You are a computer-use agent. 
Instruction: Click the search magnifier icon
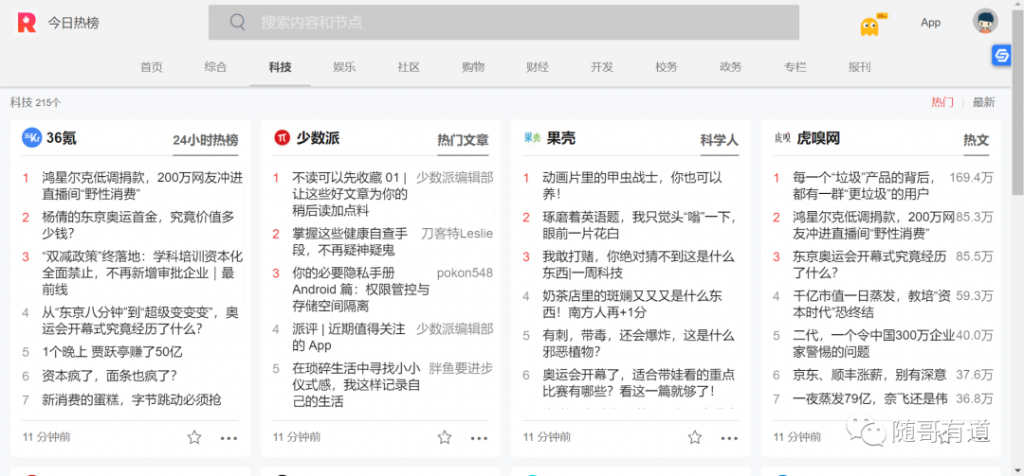pyautogui.click(x=237, y=22)
